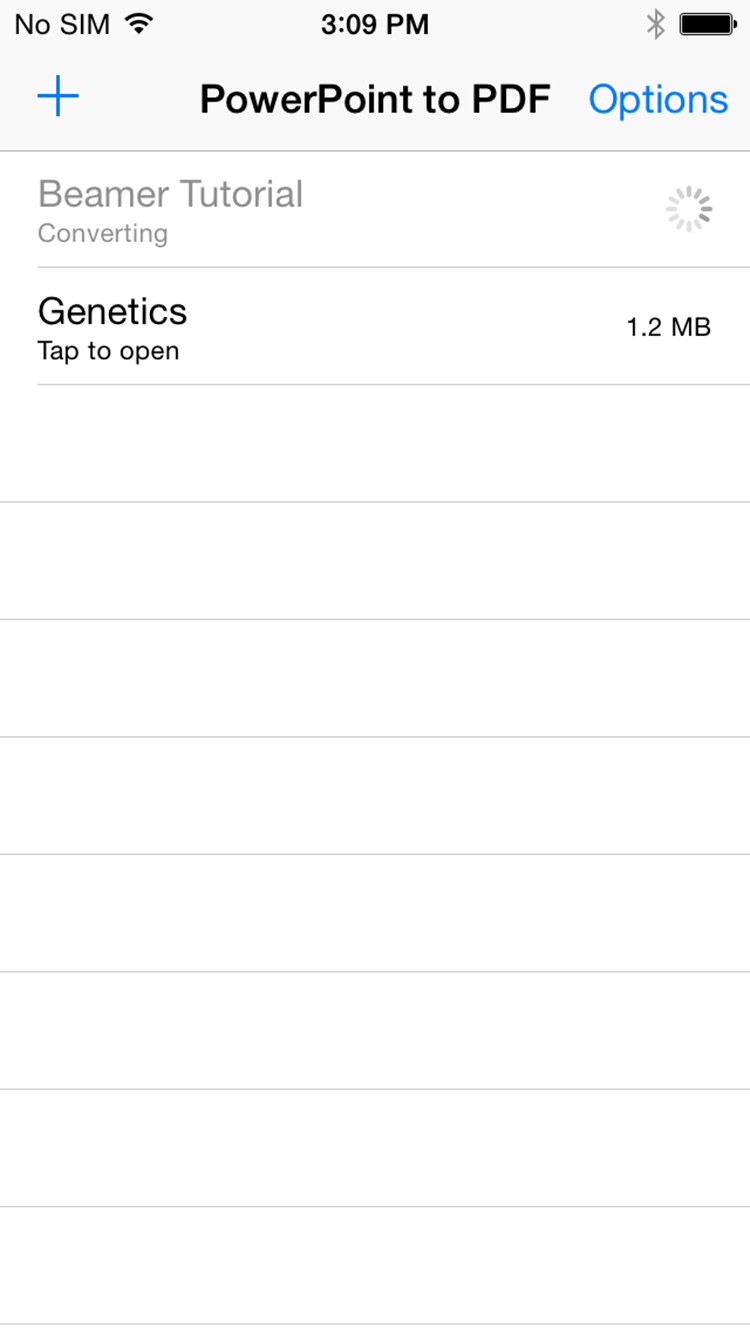Select the Beamer Tutorial item
Image resolution: width=750 pixels, height=1334 pixels.
click(170, 194)
